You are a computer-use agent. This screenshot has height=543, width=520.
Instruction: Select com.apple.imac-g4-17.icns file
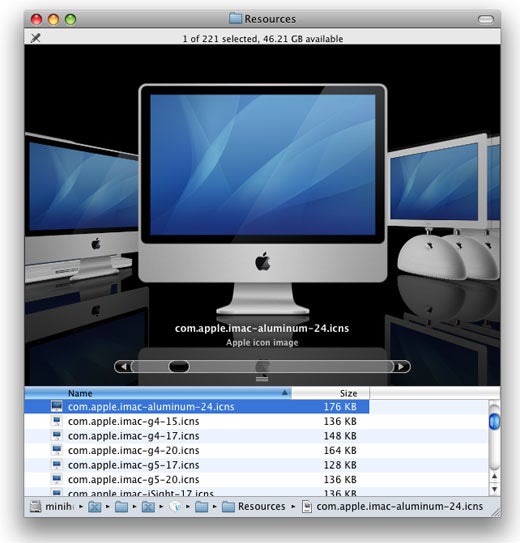click(x=133, y=436)
